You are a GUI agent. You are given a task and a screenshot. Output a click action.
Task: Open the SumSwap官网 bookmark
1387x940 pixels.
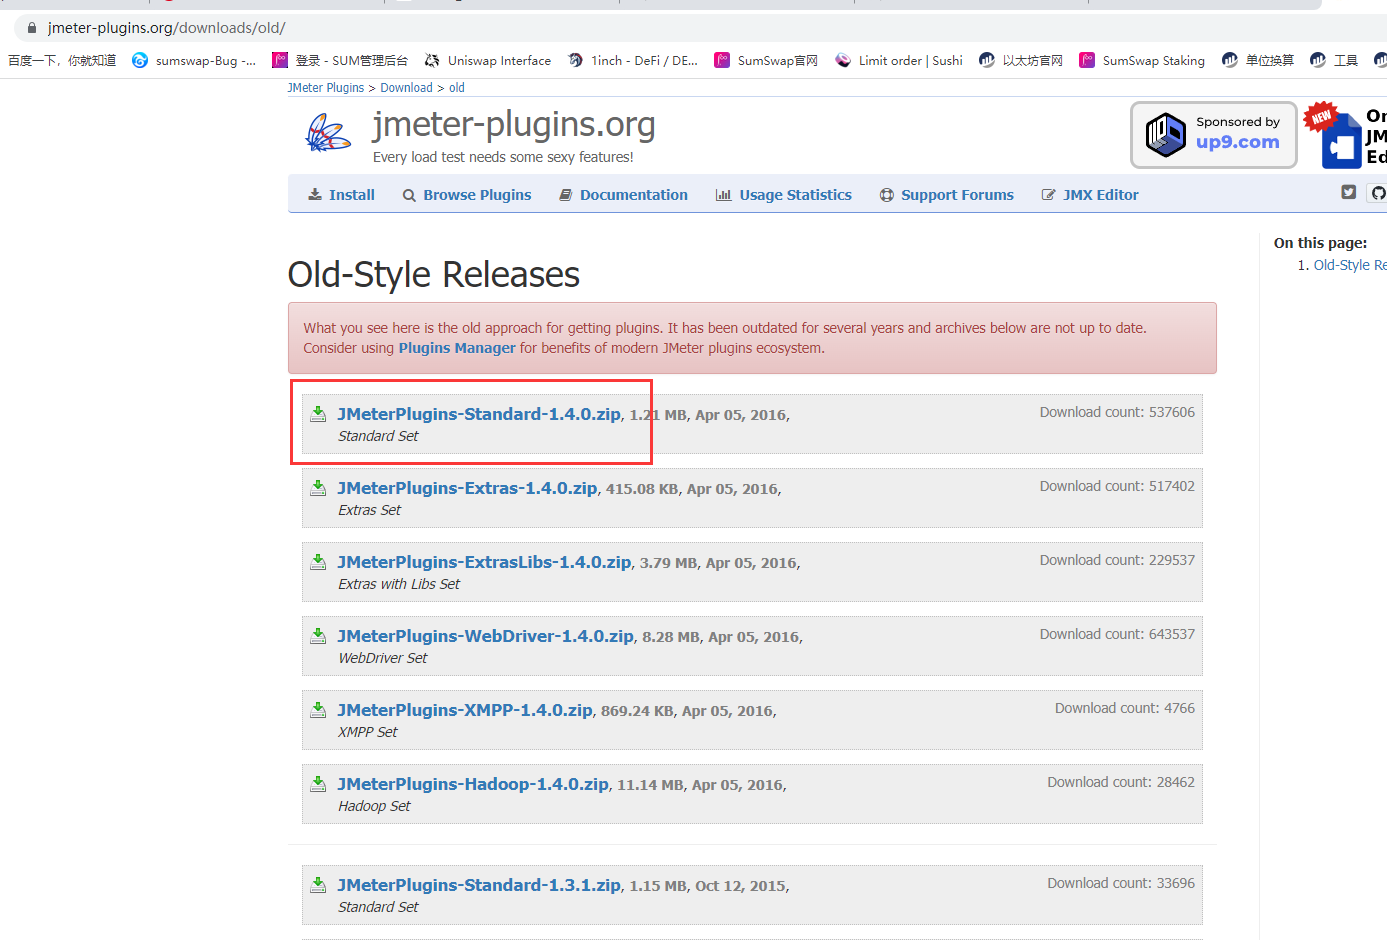(x=766, y=61)
